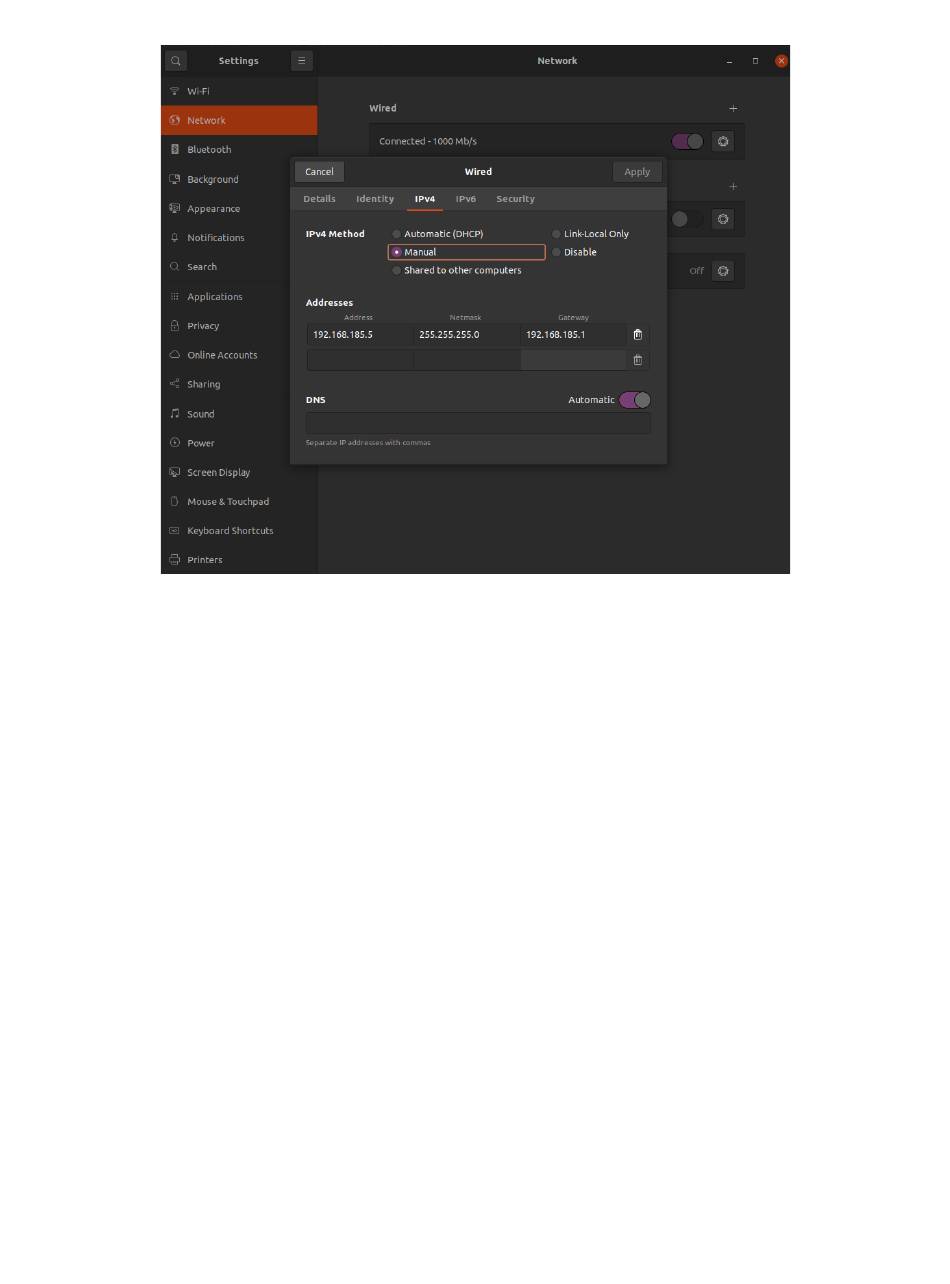Click the search icon in Settings header
The height and width of the screenshot is (1284, 950).
click(x=176, y=61)
